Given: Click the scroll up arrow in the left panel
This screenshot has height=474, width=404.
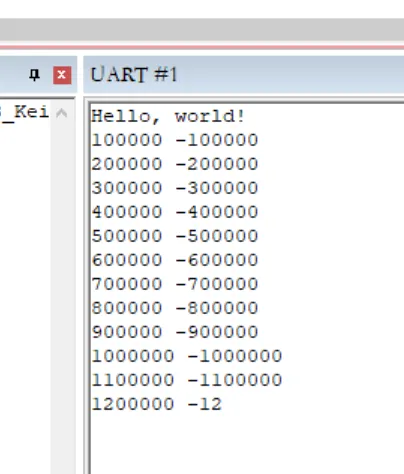Looking at the screenshot, I should (62, 113).
